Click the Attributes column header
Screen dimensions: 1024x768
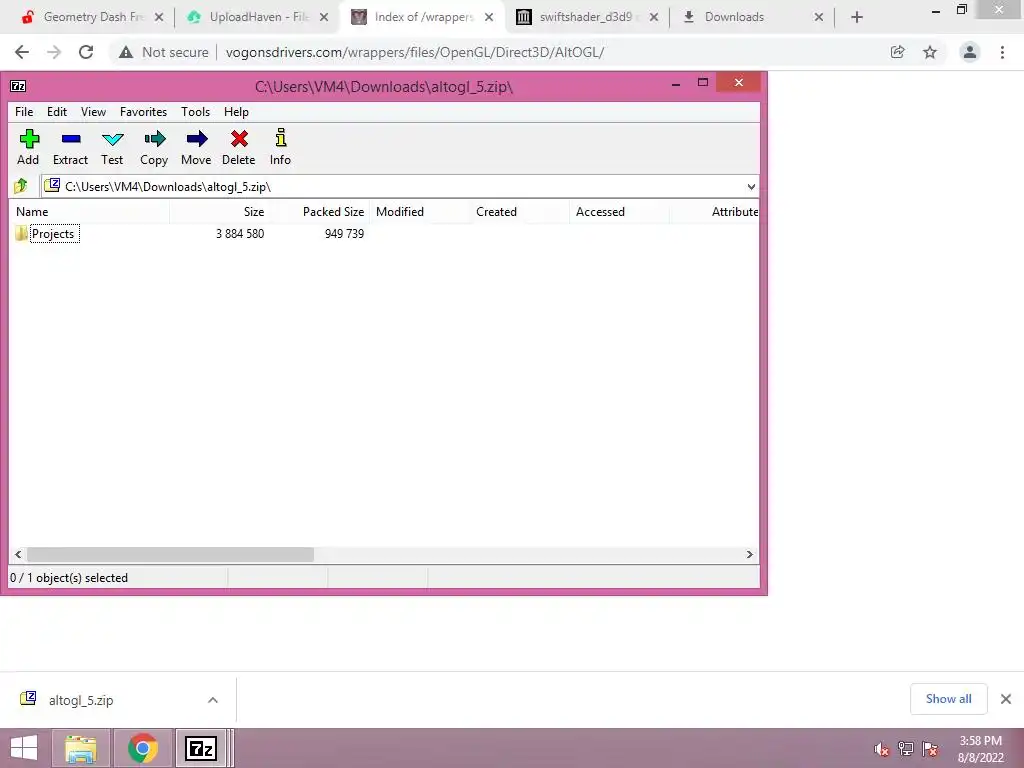[x=714, y=212]
